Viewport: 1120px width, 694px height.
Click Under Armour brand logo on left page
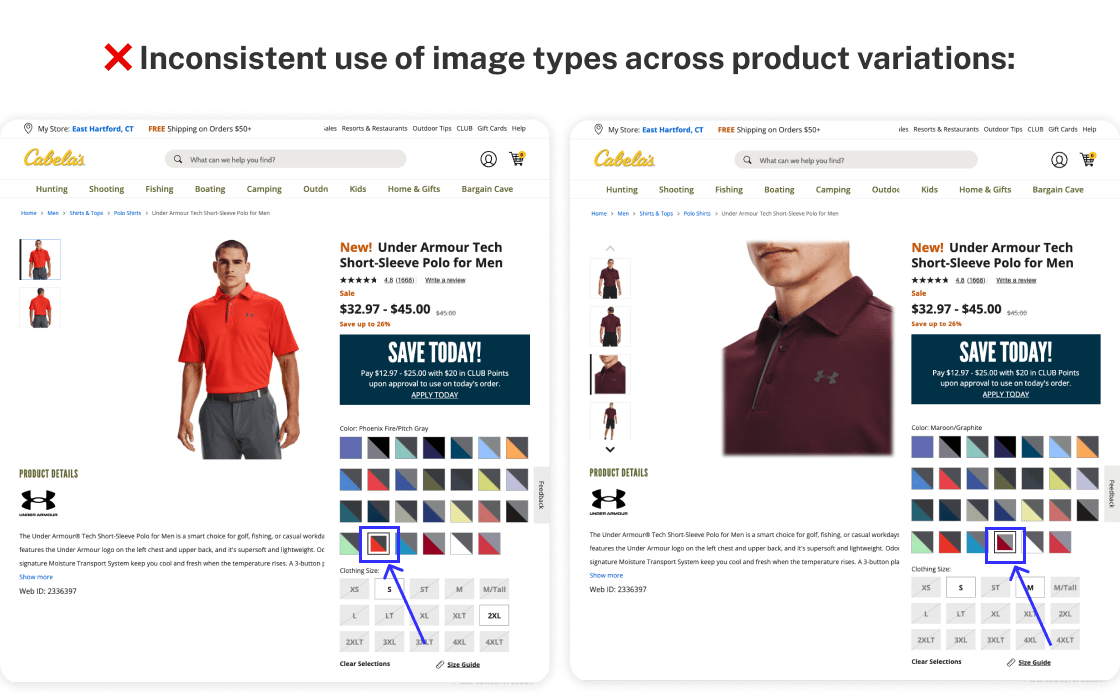pos(39,503)
